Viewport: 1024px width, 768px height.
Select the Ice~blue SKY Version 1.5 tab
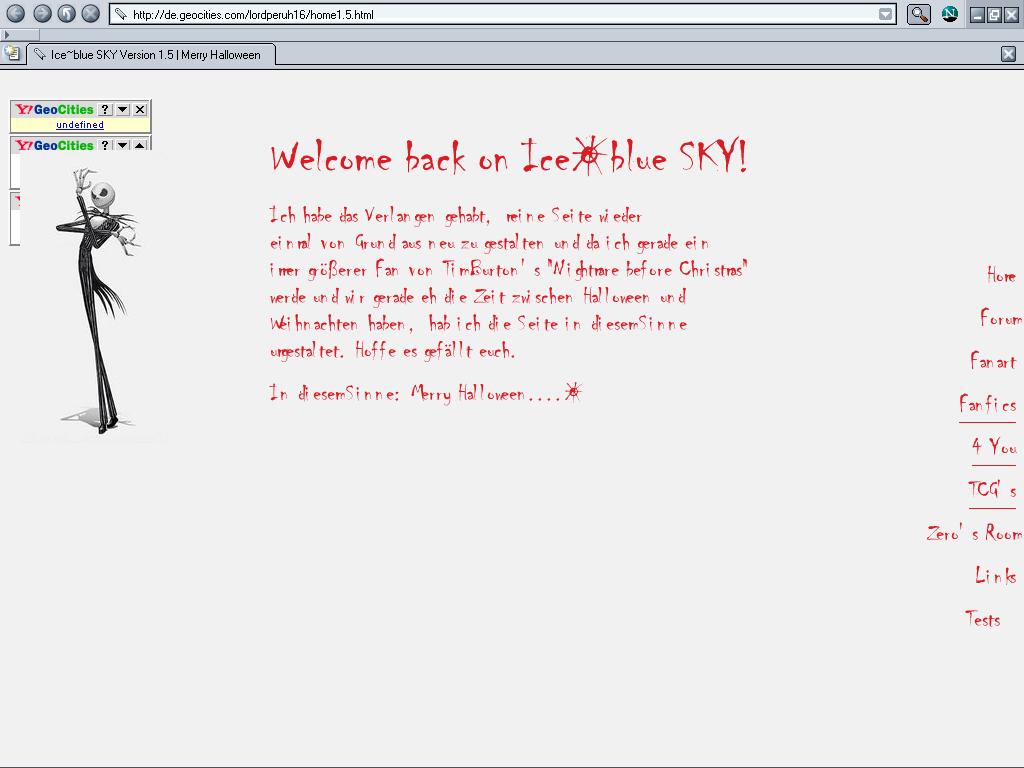151,54
